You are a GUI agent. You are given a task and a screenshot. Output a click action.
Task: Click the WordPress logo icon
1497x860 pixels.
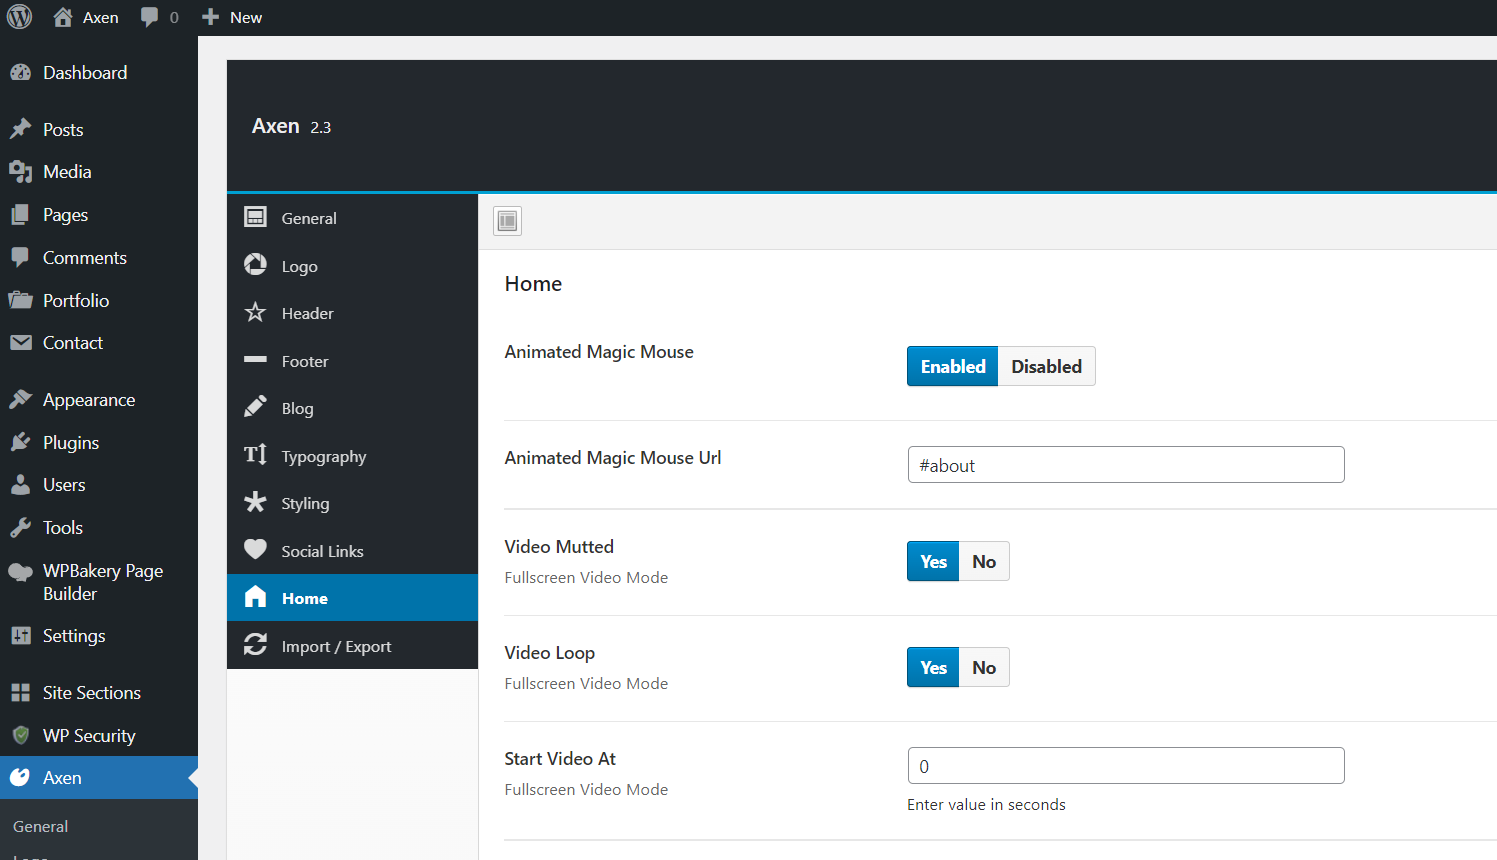click(20, 17)
